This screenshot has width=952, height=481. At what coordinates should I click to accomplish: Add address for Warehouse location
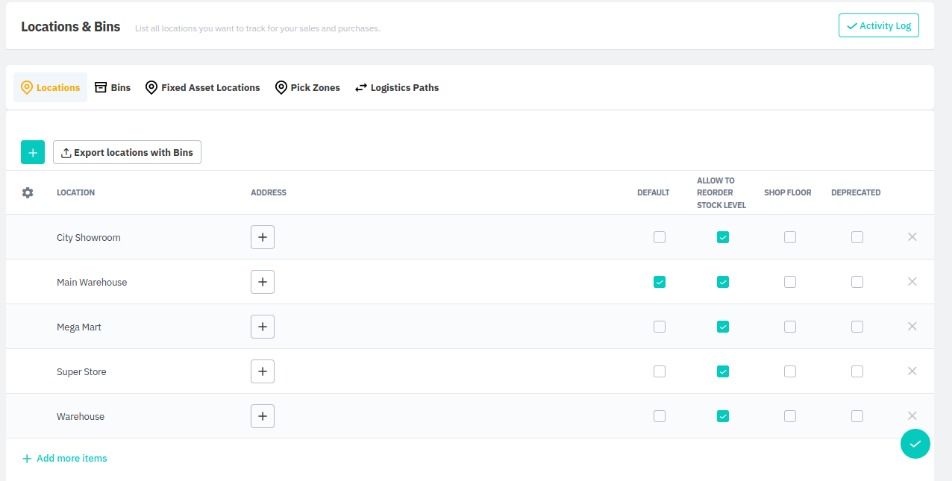click(262, 416)
